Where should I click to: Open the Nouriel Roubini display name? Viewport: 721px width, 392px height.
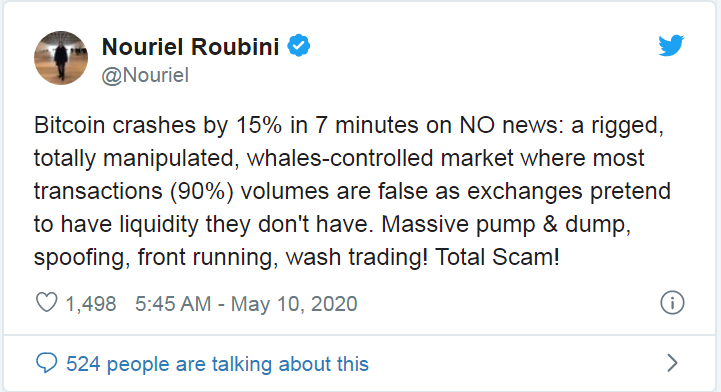(x=190, y=46)
